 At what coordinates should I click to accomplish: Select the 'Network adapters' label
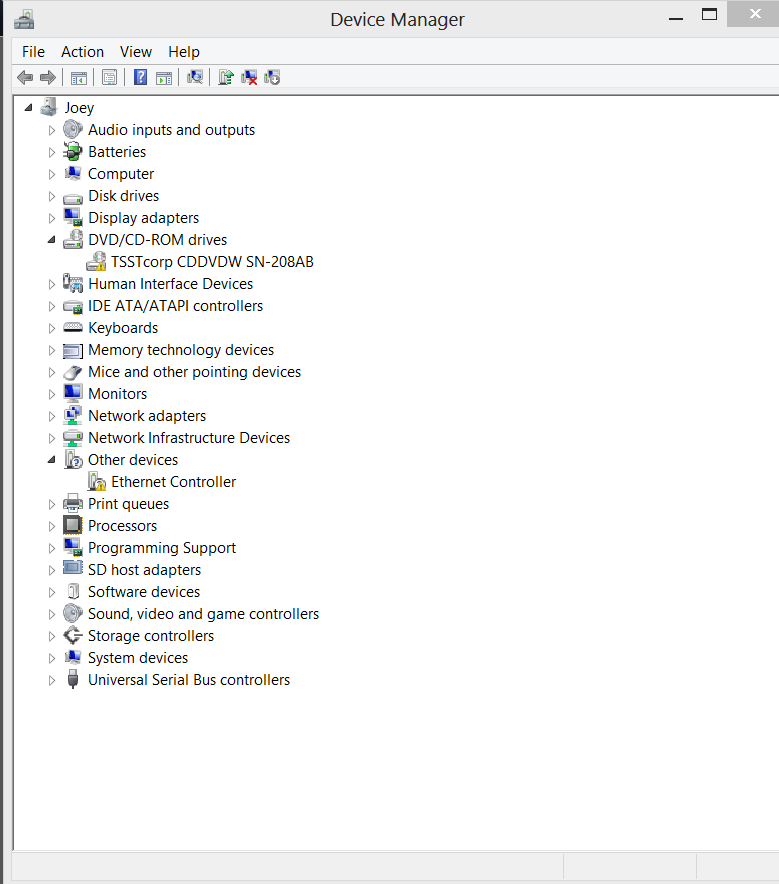pyautogui.click(x=147, y=416)
